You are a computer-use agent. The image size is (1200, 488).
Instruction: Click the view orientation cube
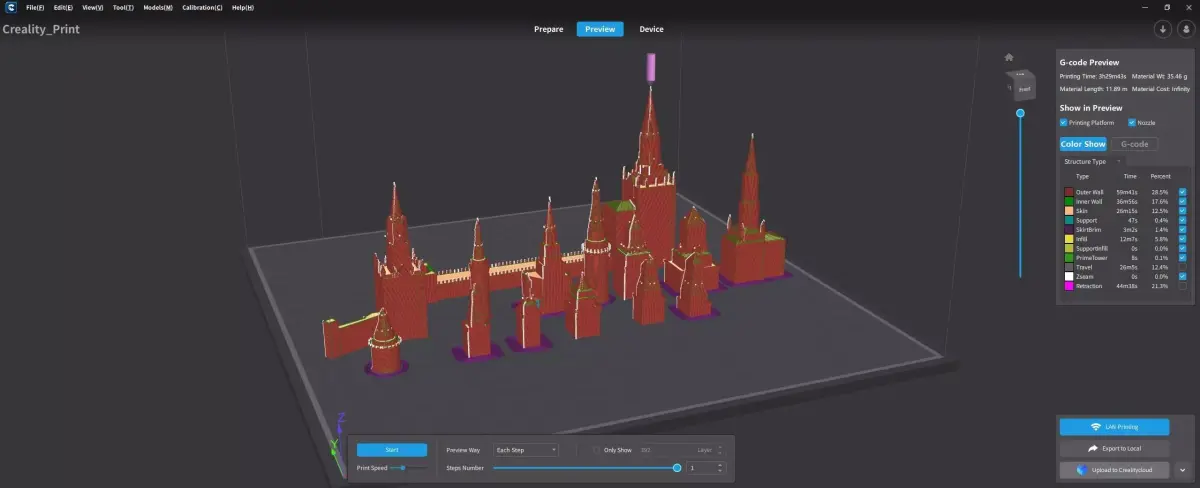(1021, 85)
